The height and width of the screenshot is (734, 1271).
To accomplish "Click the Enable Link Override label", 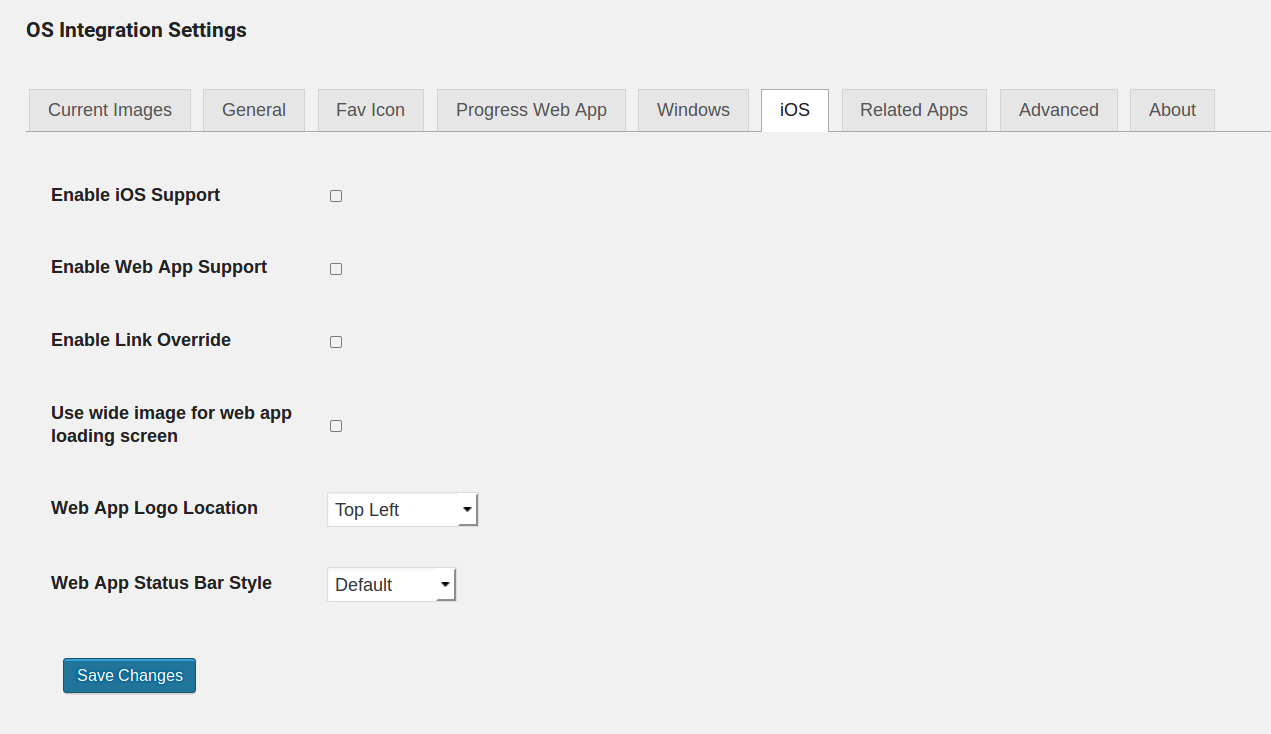I will coord(141,340).
